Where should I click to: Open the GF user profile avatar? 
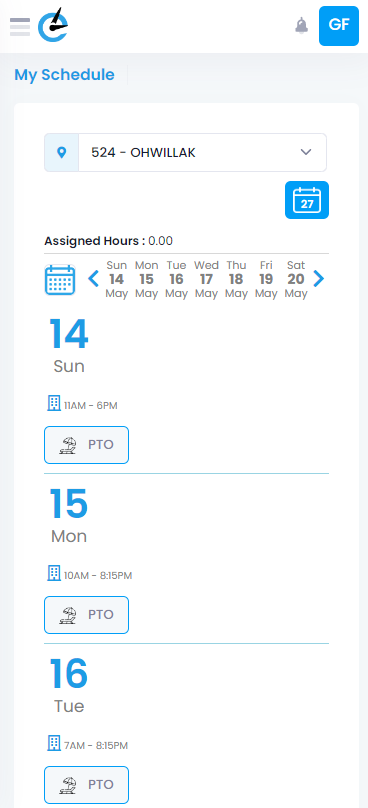(339, 26)
